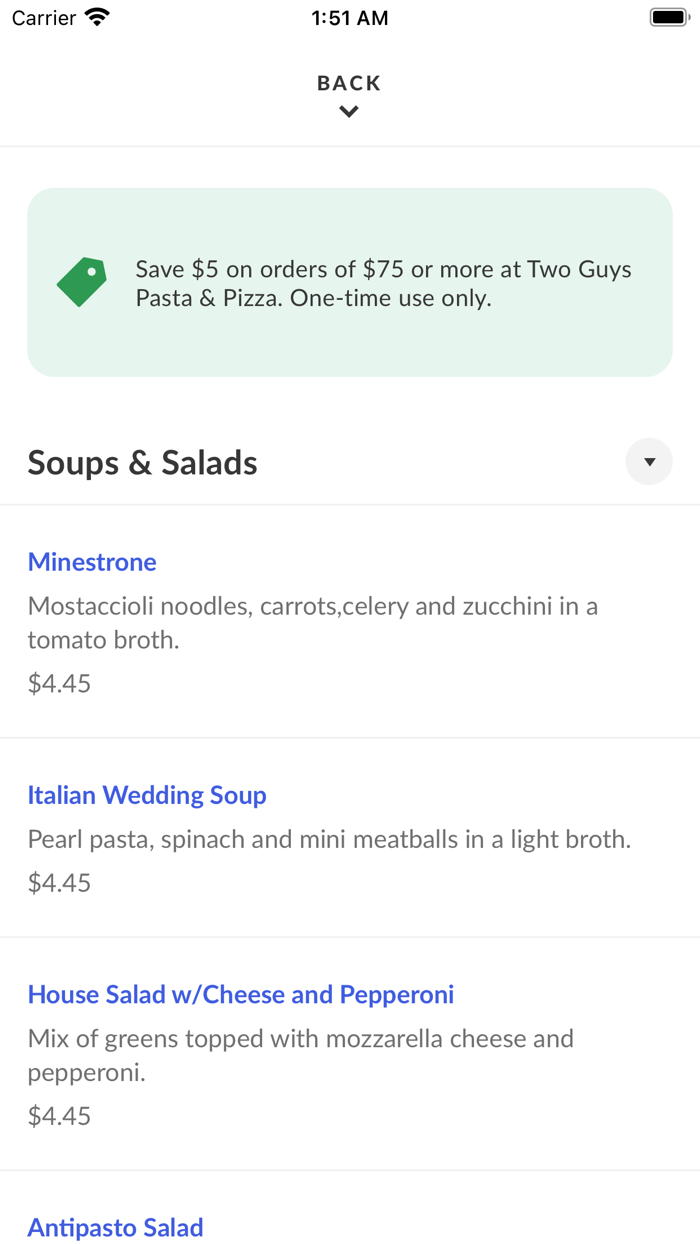The width and height of the screenshot is (700, 1244).
Task: Tap the Wi-Fi signal icon
Action: [97, 16]
